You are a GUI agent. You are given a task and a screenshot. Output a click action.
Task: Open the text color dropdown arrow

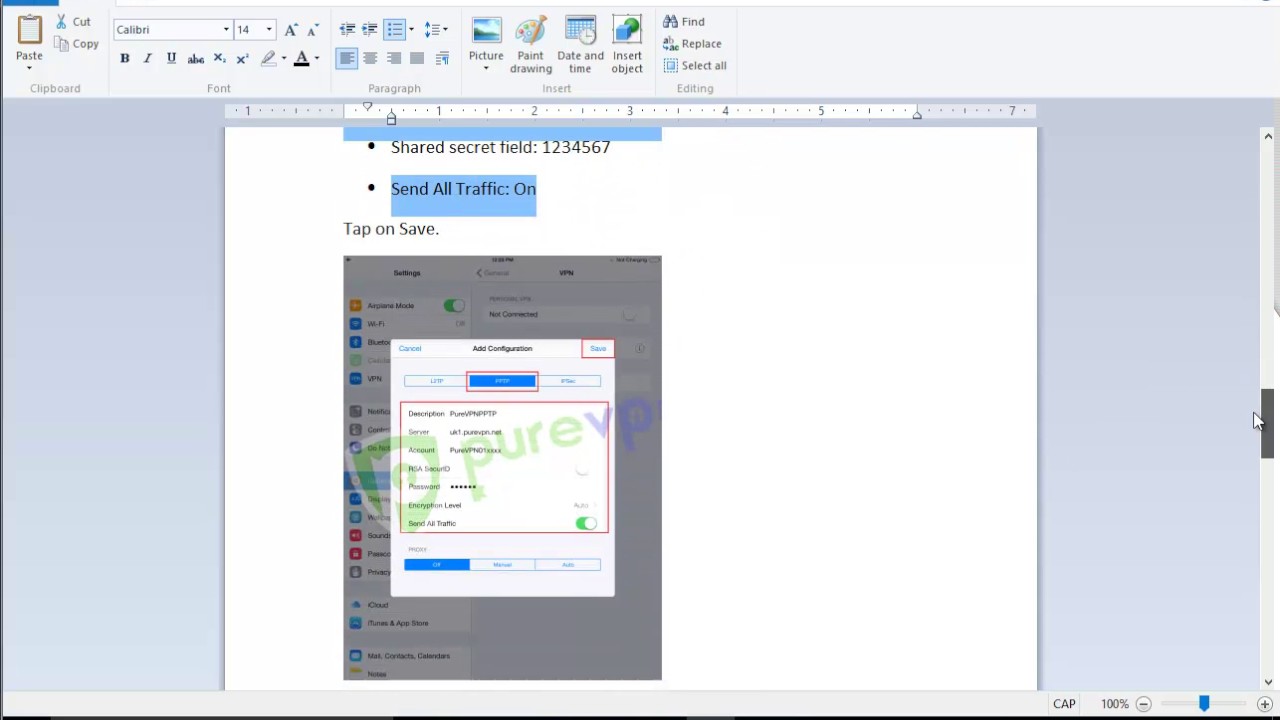click(x=317, y=59)
